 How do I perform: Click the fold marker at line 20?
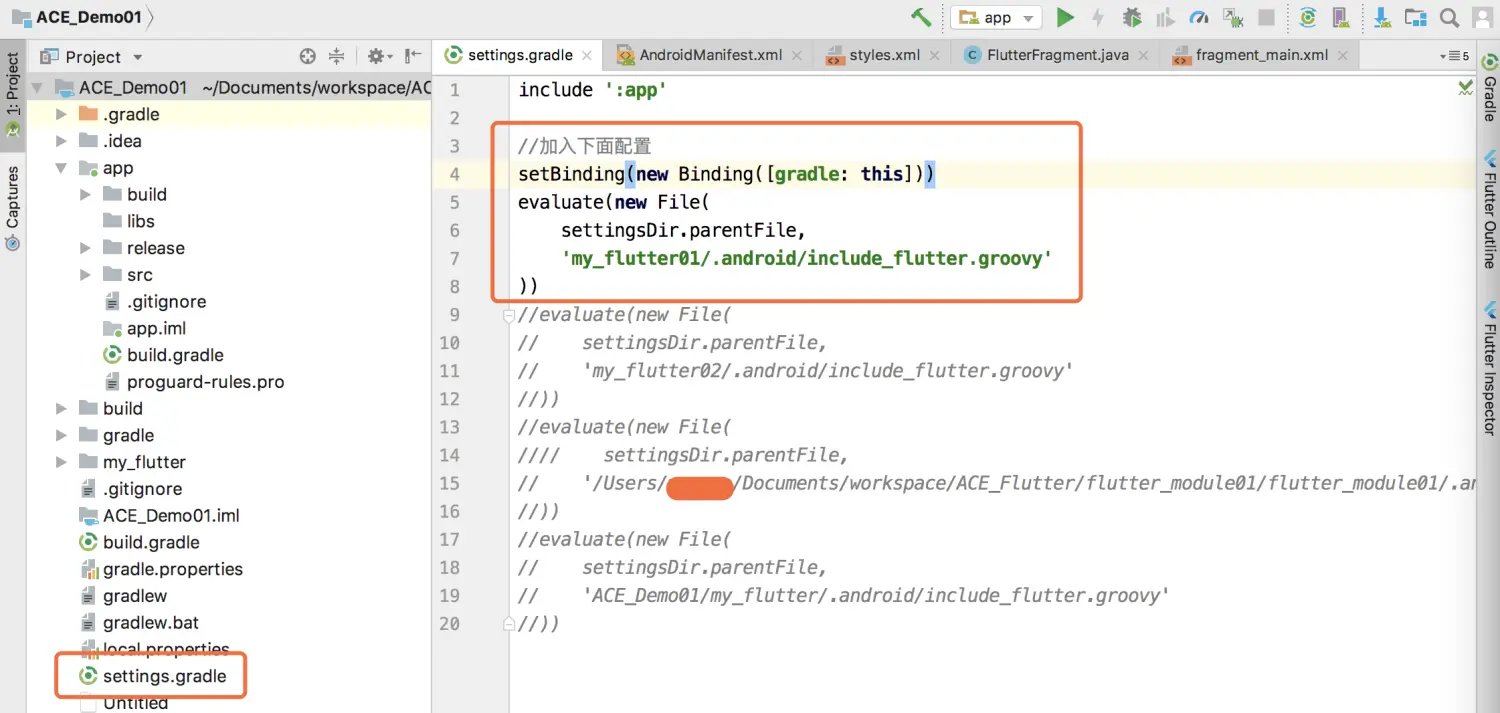click(x=509, y=623)
